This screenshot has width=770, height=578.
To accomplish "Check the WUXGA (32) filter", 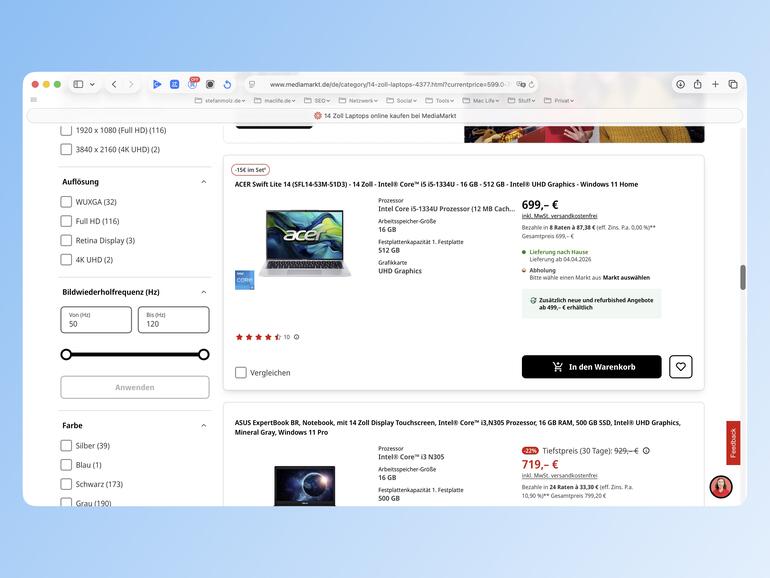I will (66, 202).
